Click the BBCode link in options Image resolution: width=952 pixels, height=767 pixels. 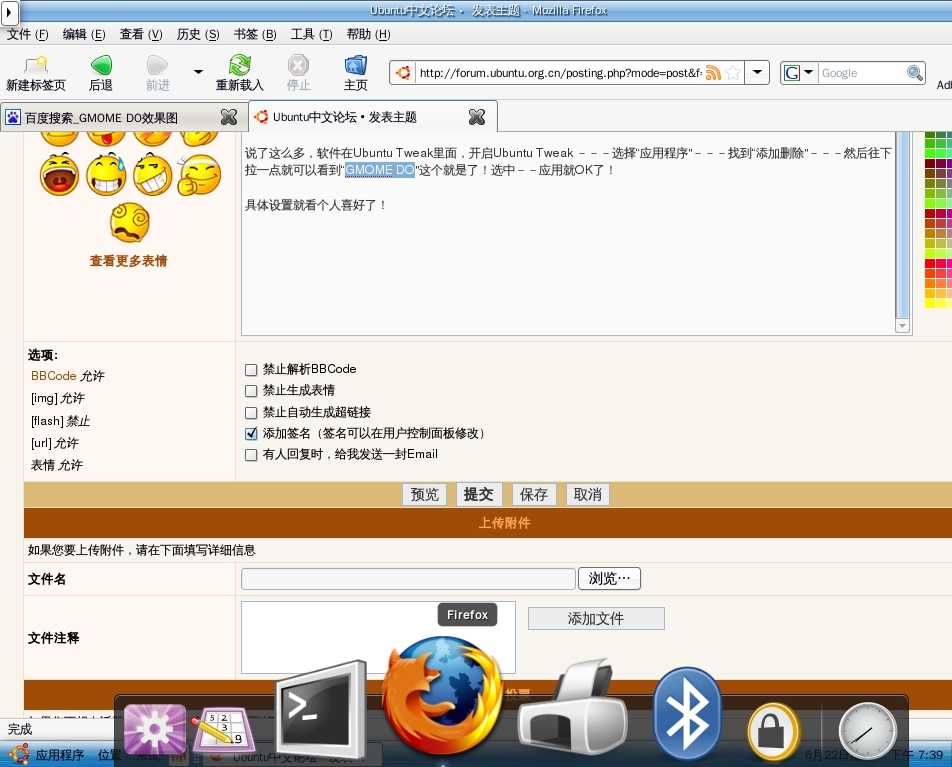[x=53, y=376]
